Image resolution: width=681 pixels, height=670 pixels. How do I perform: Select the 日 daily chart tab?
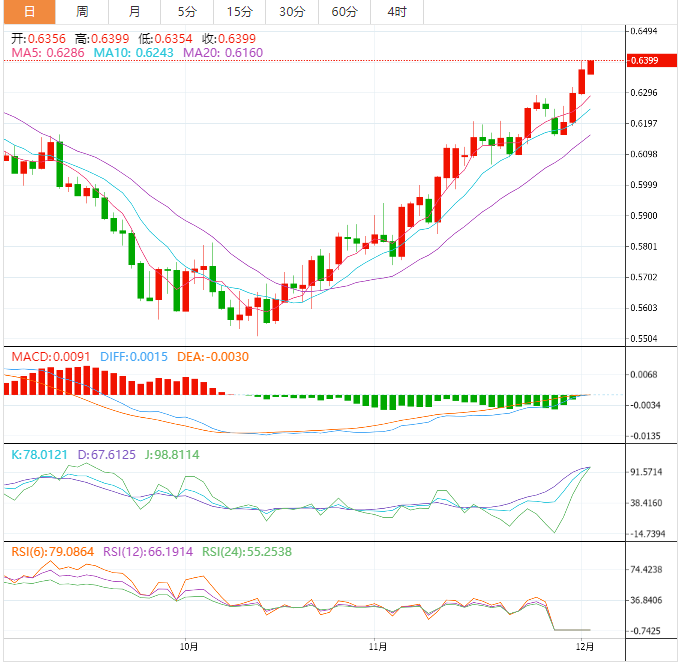click(x=30, y=12)
